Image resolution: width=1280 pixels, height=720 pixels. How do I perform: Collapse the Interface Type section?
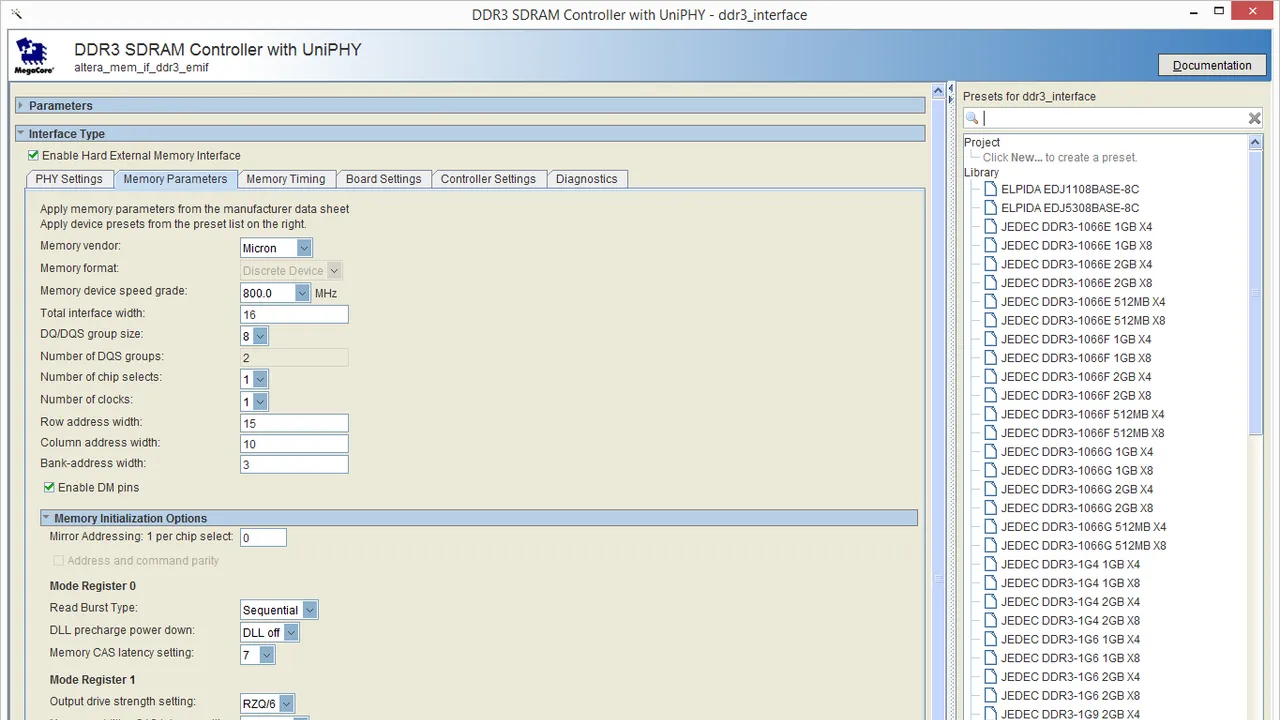21,134
